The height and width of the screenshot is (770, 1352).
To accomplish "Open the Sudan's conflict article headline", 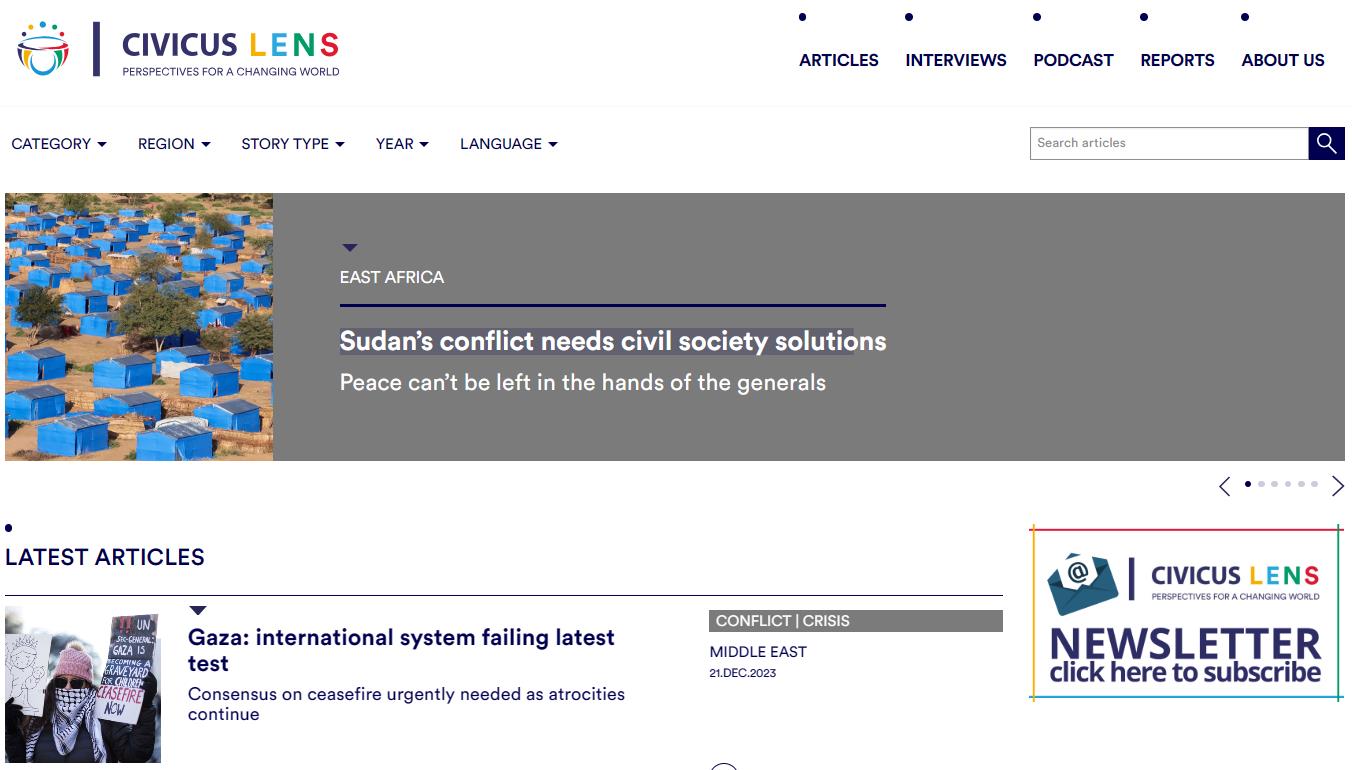I will click(x=612, y=341).
